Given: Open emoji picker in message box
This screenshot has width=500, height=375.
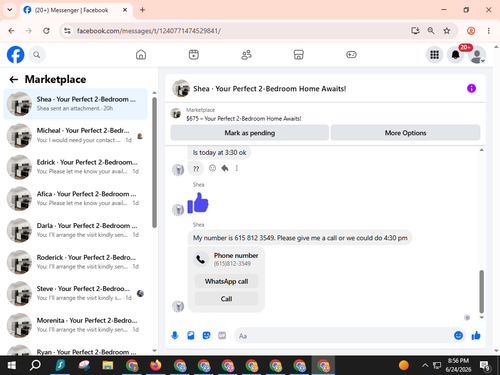Looking at the screenshot, I should [x=458, y=336].
